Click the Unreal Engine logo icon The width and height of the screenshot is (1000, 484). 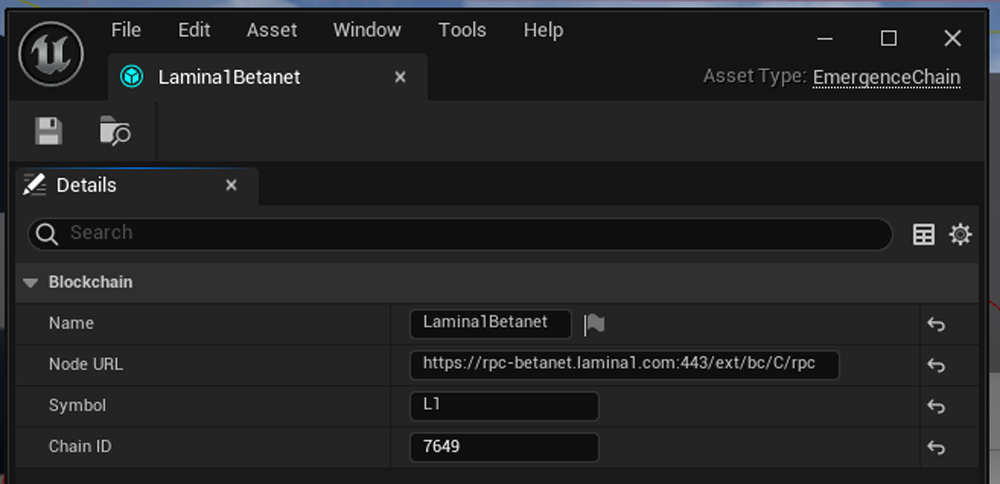[51, 54]
